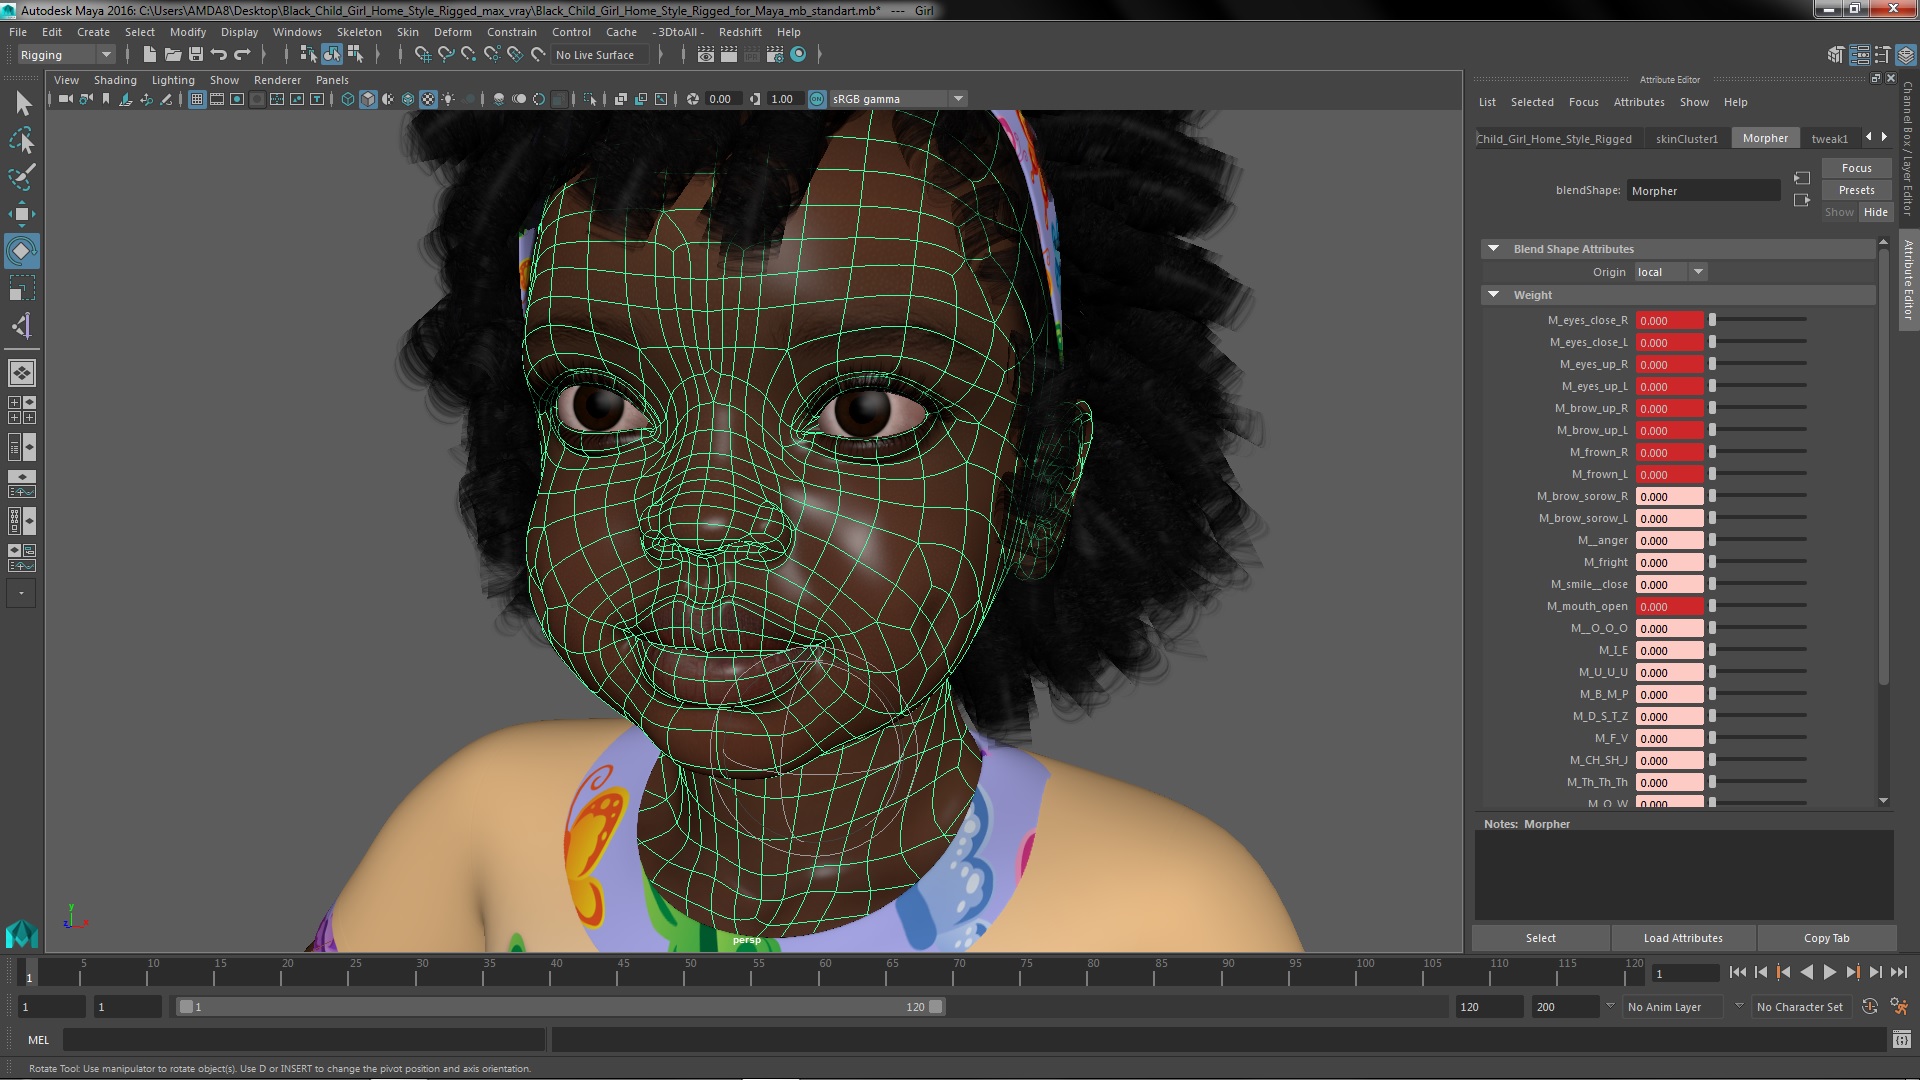Open the sRGB gamma view transform dropdown
Screen dimensions: 1920x1080
click(x=898, y=99)
